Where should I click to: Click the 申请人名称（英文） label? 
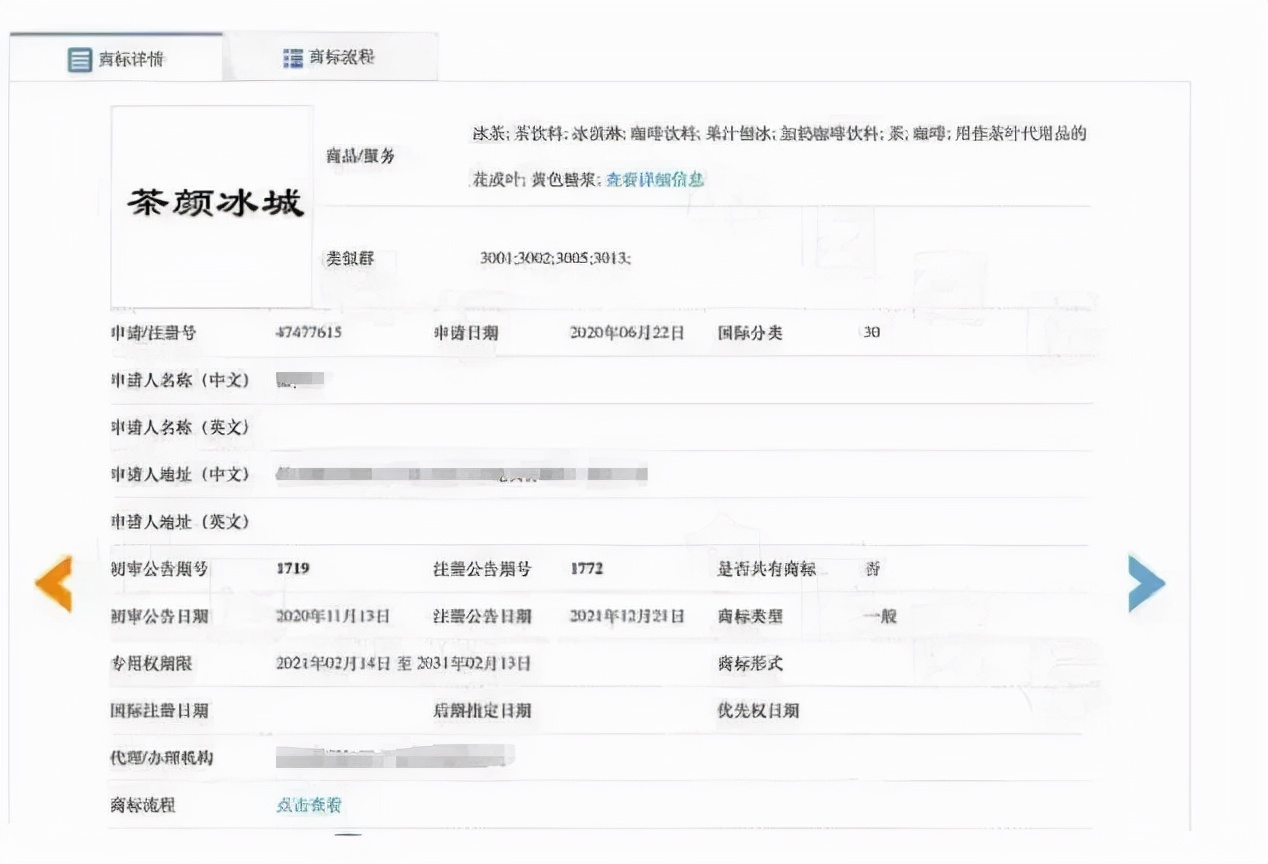tap(180, 427)
